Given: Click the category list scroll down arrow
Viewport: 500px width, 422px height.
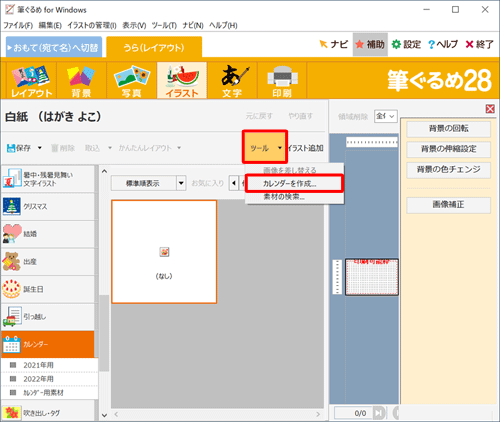Looking at the screenshot, I should click(104, 415).
